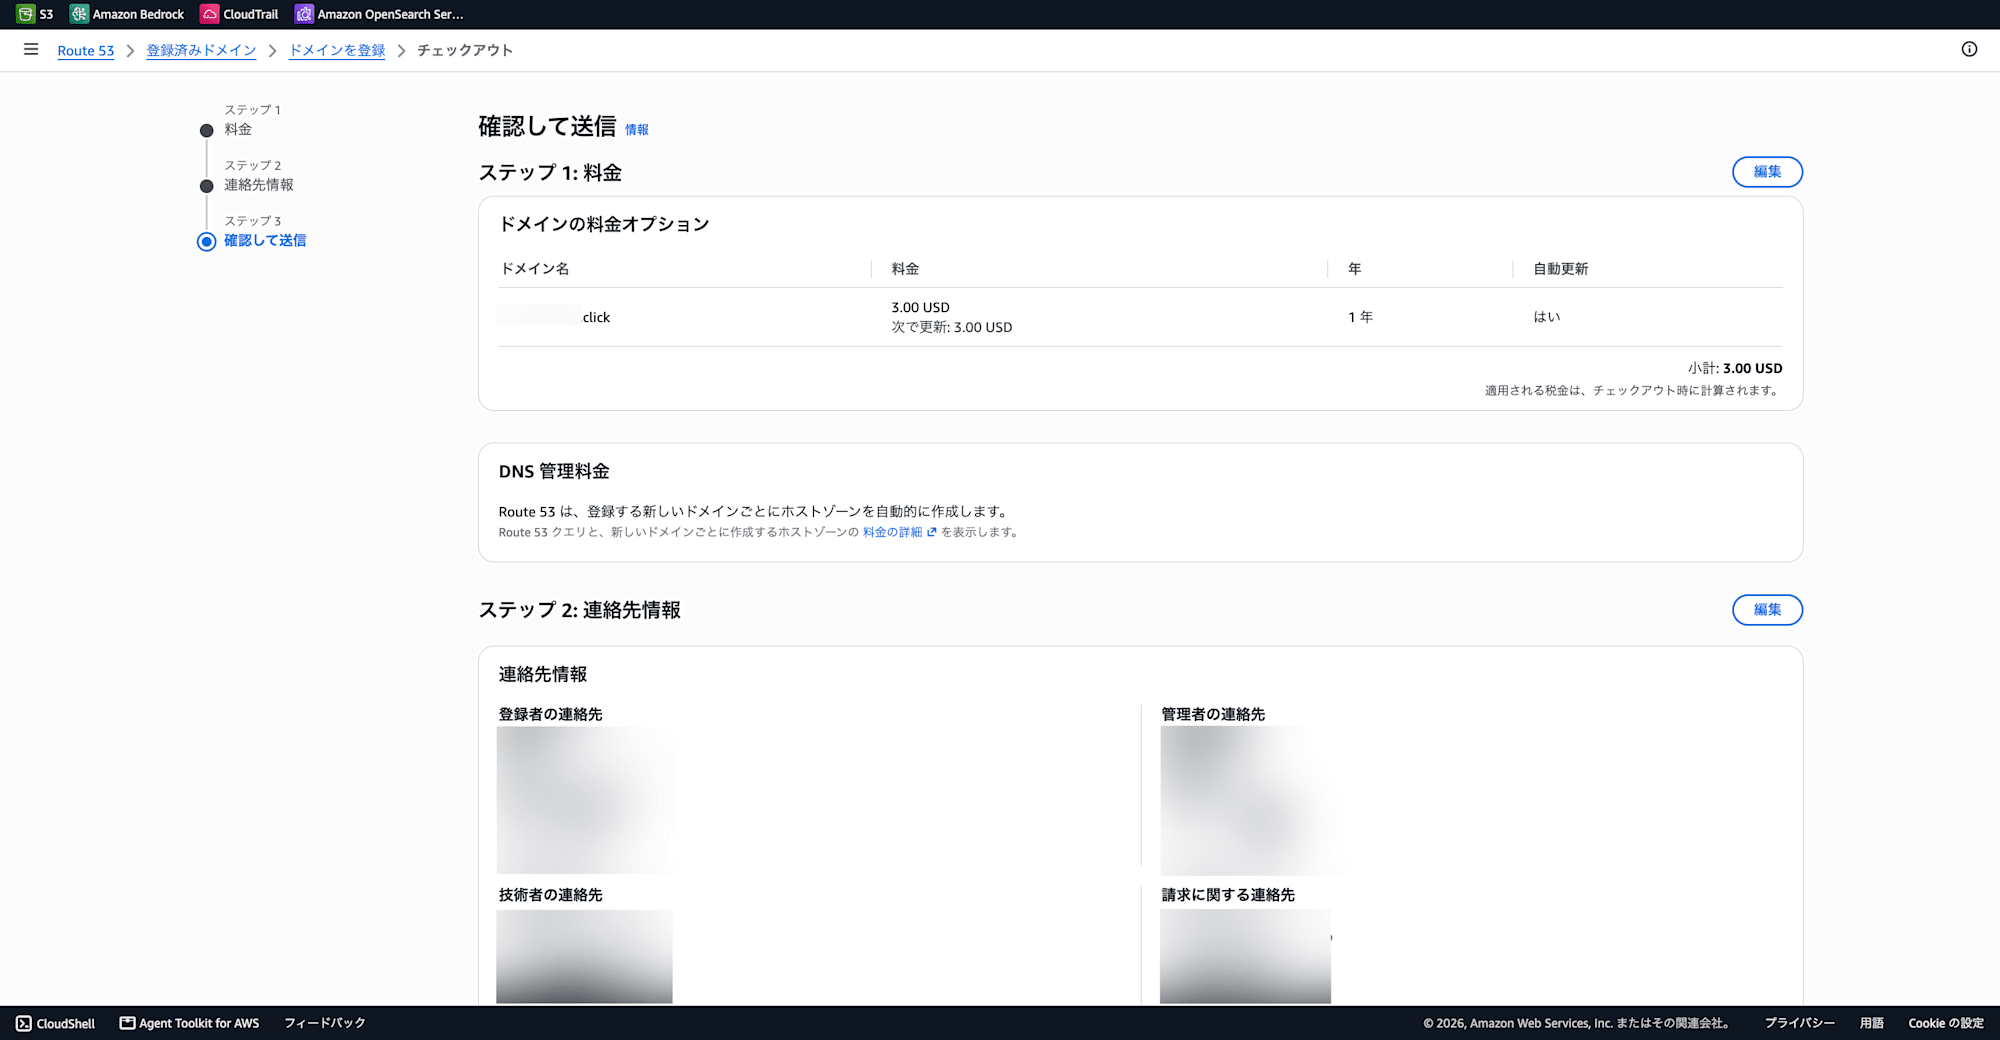Select 次で更新: 3.00 USD text
Screen dimensions: 2000x1040
951,327
